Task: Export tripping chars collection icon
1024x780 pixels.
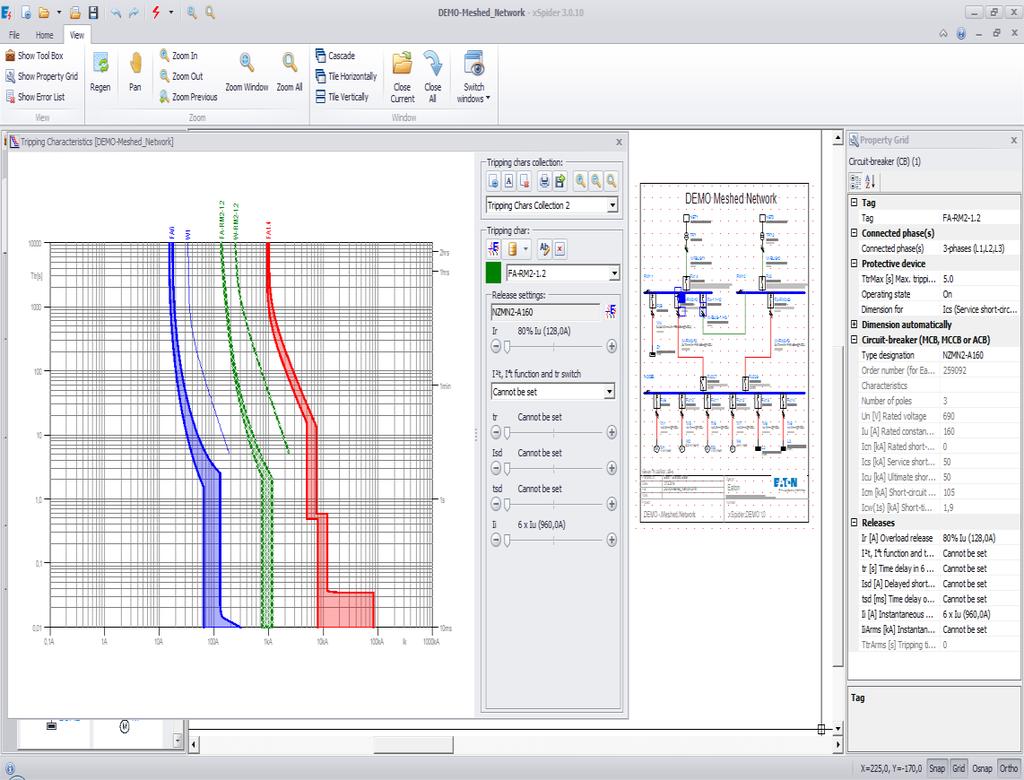Action: (560, 181)
